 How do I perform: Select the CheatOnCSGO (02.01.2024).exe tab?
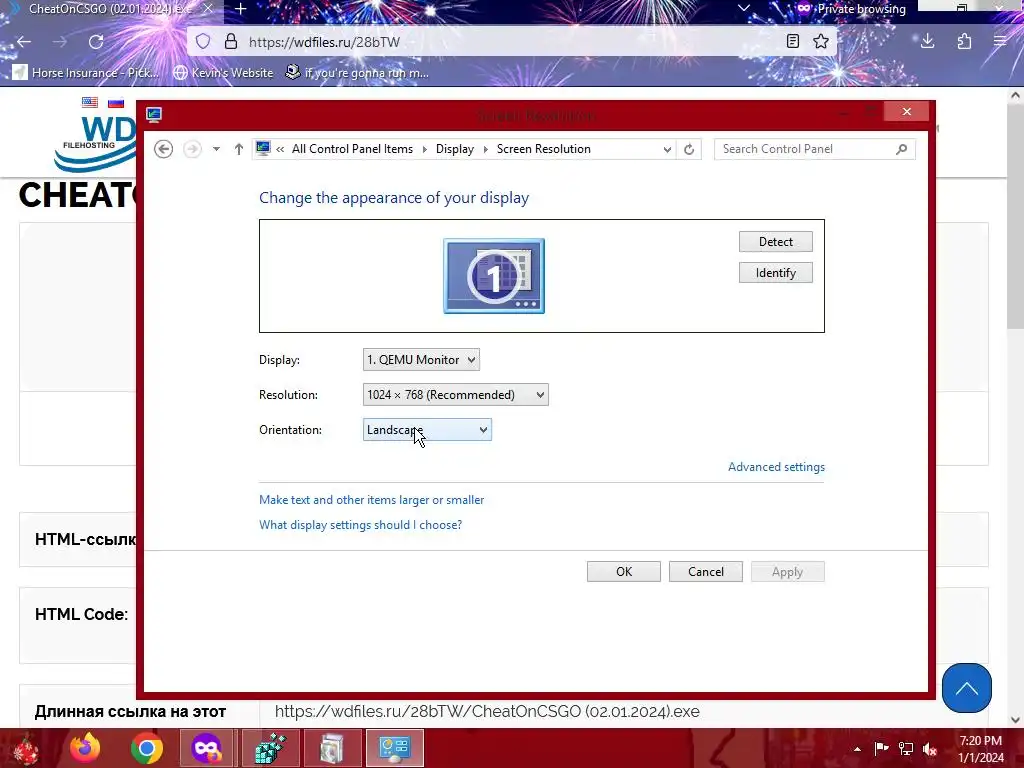108,9
